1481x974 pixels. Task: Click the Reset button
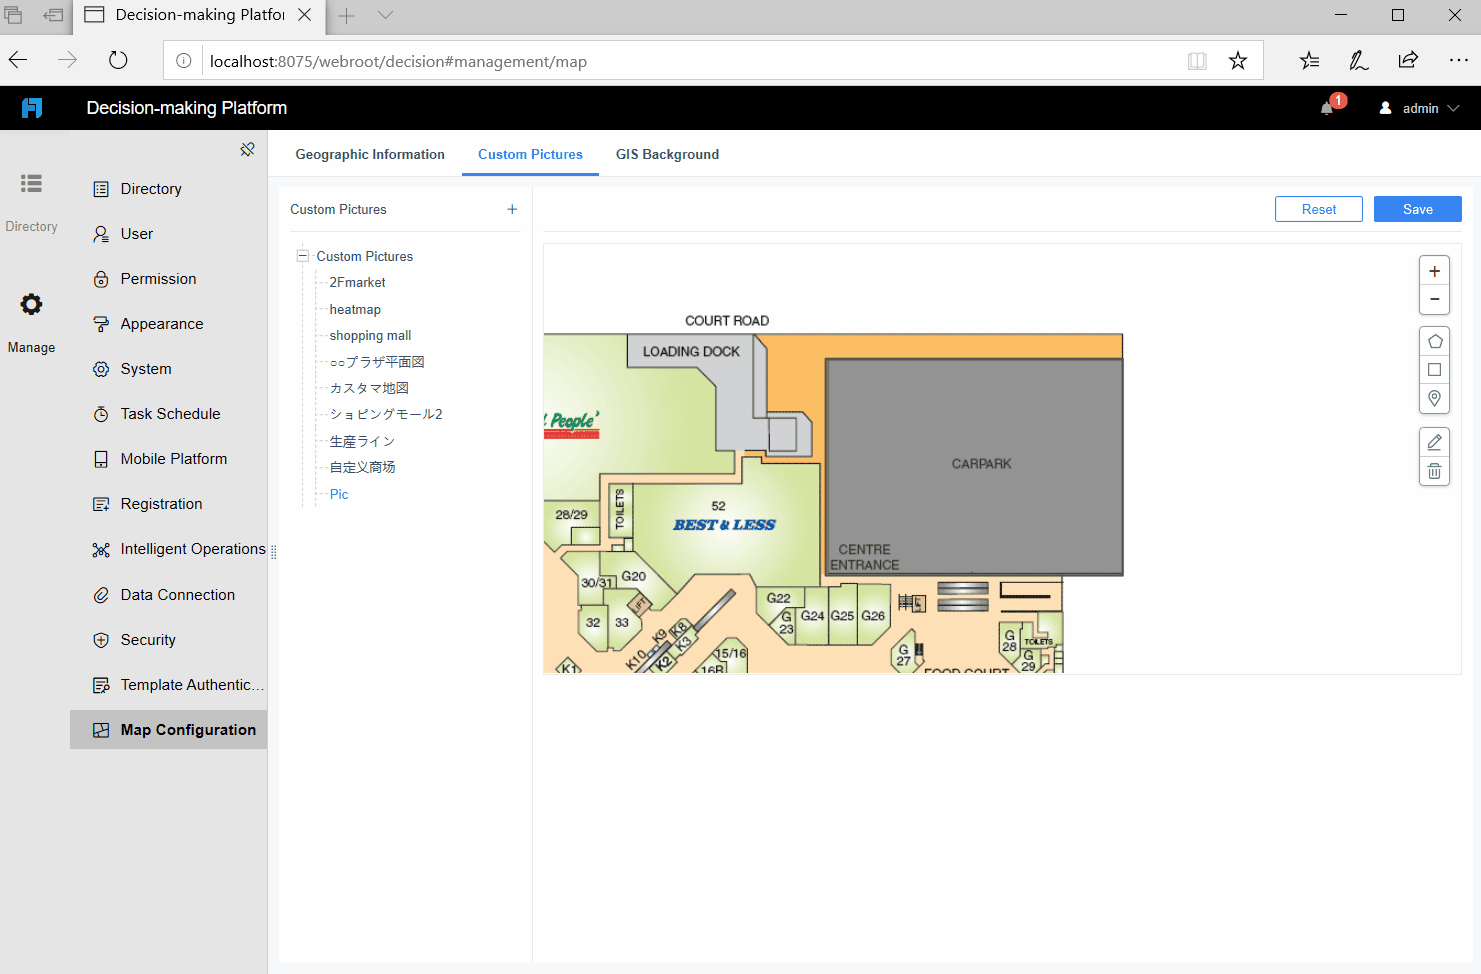coord(1318,209)
